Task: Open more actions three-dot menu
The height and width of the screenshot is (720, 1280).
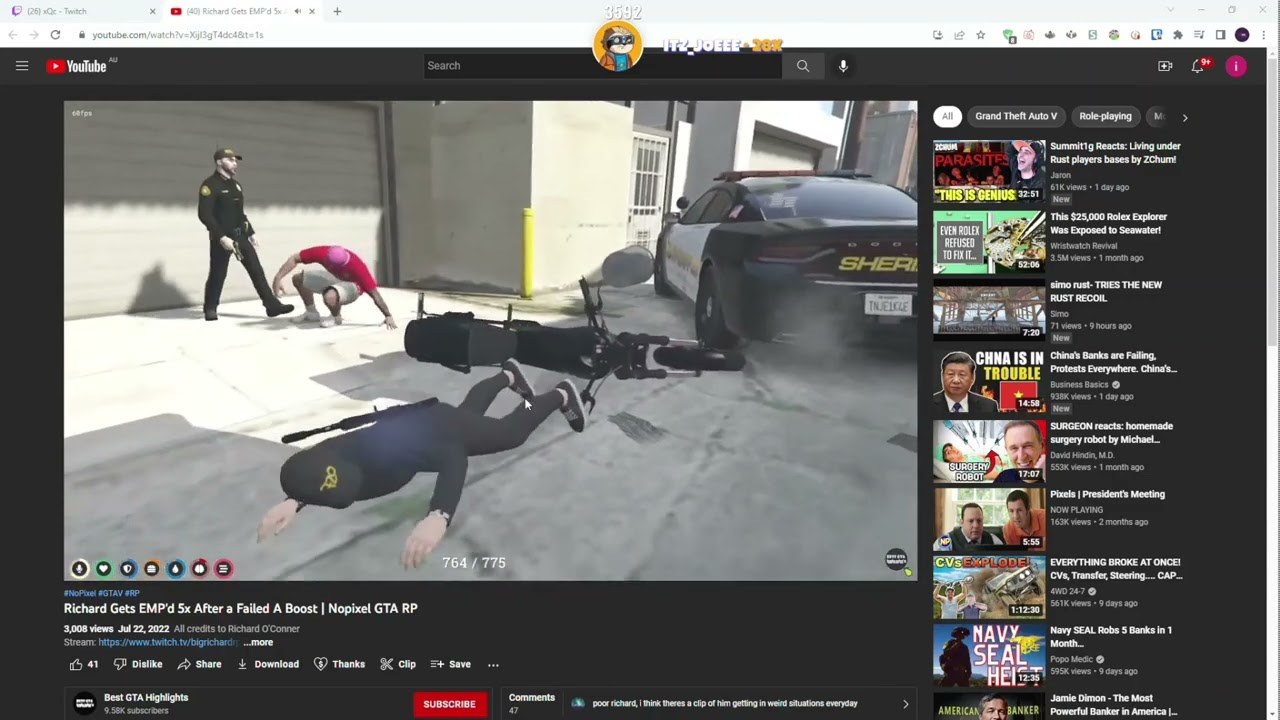Action: point(493,664)
